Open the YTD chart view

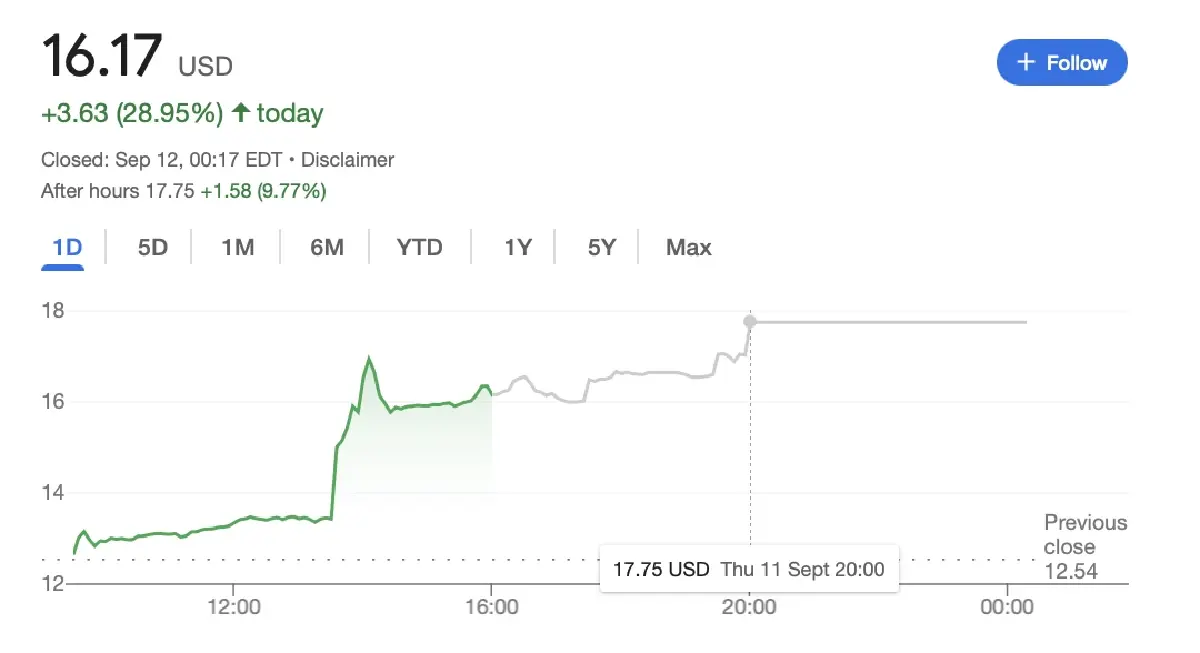[419, 247]
